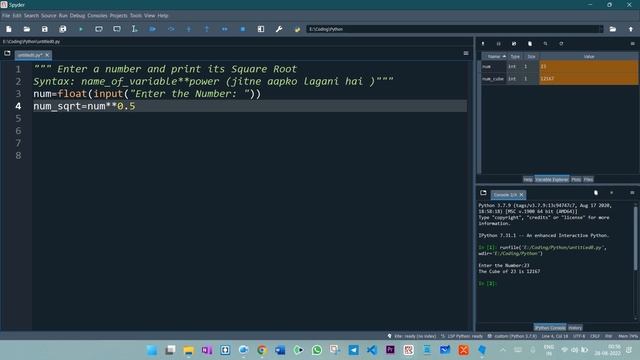Viewport: 640px width, 360px height.
Task: Open WhatsApp from the taskbar
Action: tap(317, 350)
